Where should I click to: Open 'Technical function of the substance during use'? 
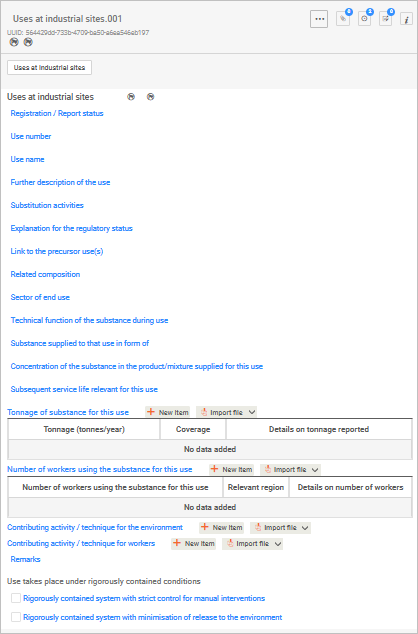click(x=89, y=320)
